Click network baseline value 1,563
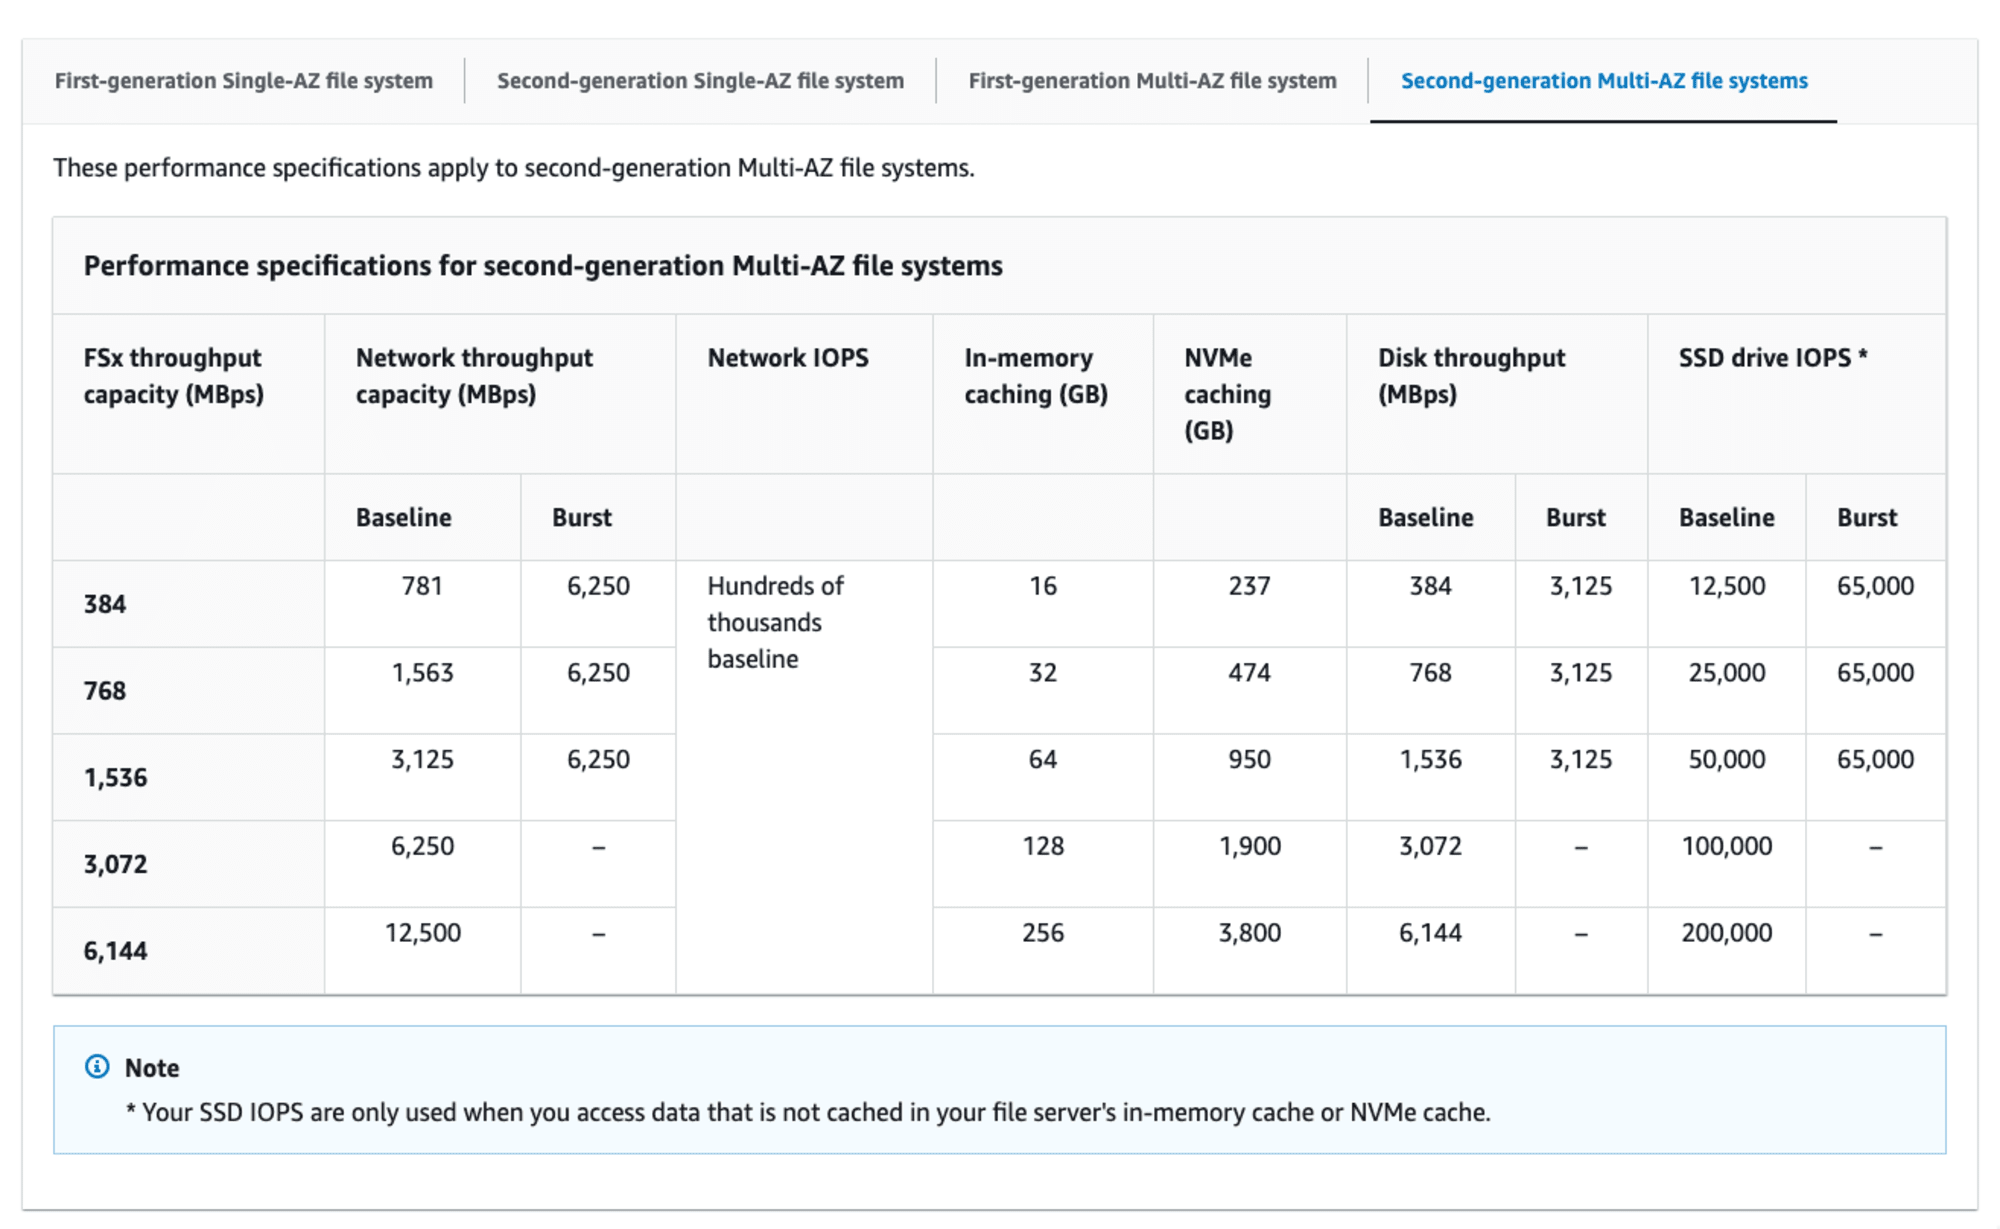Screen dimensions: 2000x1229 [422, 673]
